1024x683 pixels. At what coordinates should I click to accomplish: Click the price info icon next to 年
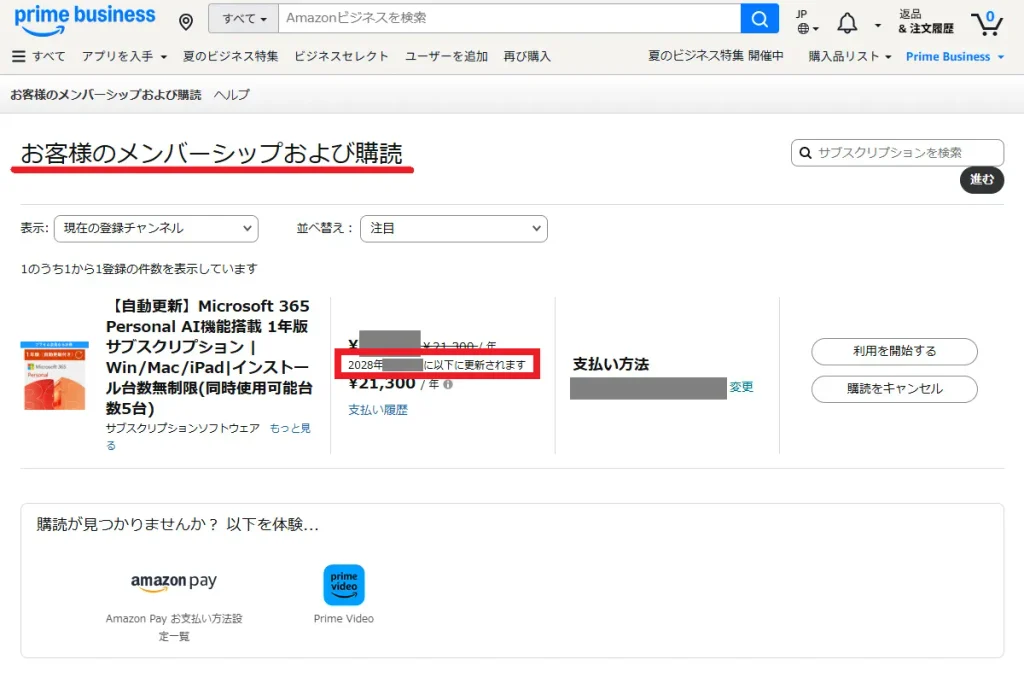(x=448, y=385)
